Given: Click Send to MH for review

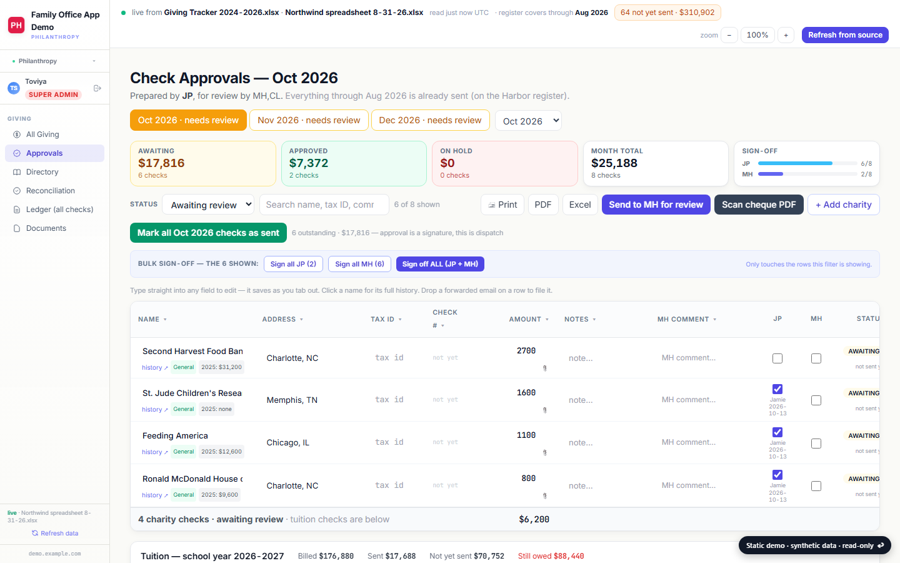Looking at the screenshot, I should (656, 205).
